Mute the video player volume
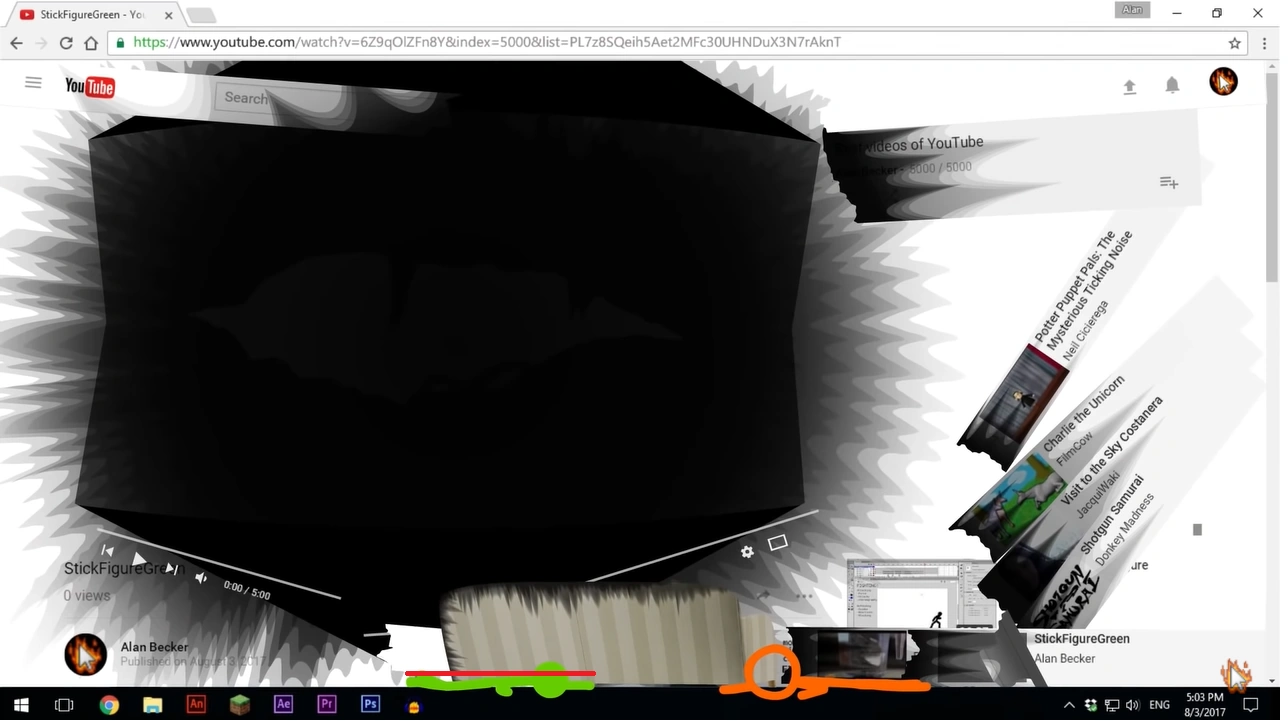This screenshot has height=722, width=1288. tap(201, 578)
